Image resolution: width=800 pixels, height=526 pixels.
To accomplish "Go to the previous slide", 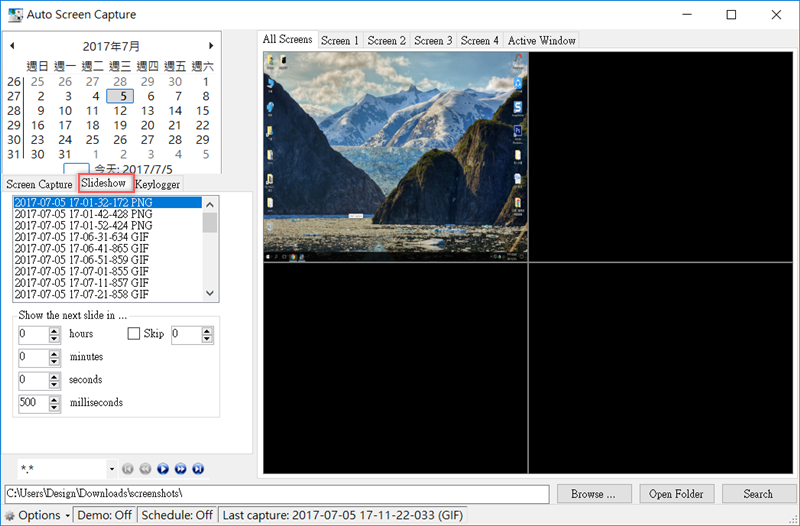I will (x=145, y=468).
